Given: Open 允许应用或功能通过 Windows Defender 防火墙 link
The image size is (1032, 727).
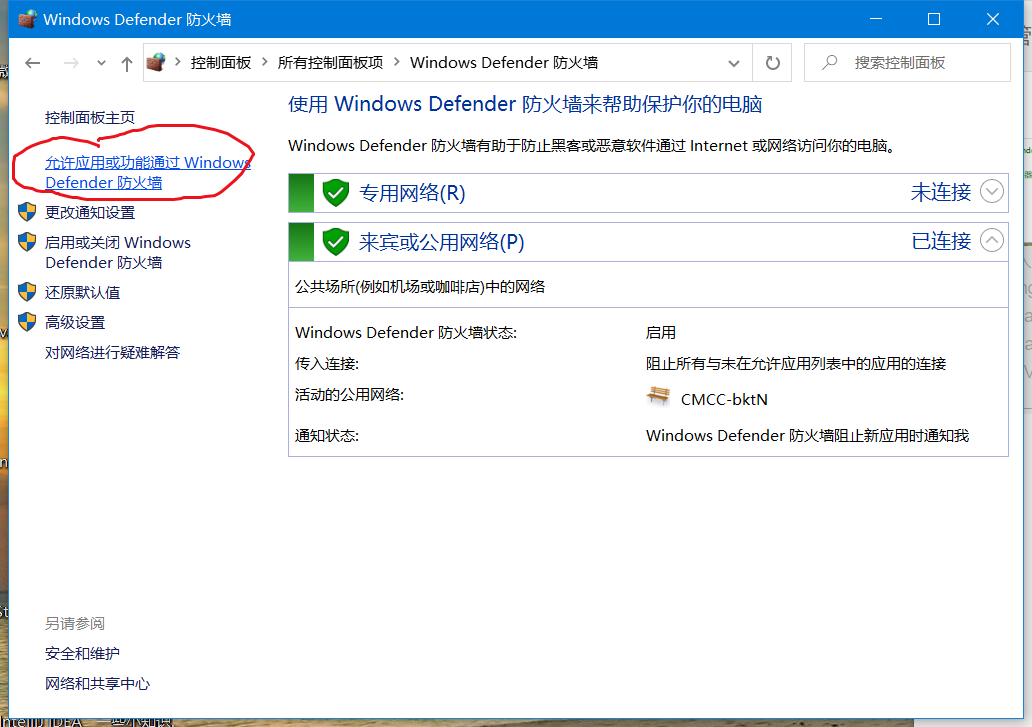Looking at the screenshot, I should [x=147, y=172].
